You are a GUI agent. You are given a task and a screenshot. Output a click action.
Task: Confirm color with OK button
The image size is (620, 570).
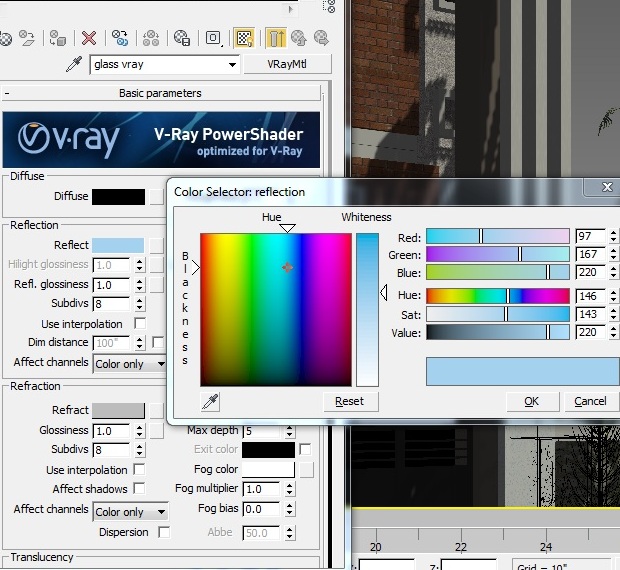[532, 402]
